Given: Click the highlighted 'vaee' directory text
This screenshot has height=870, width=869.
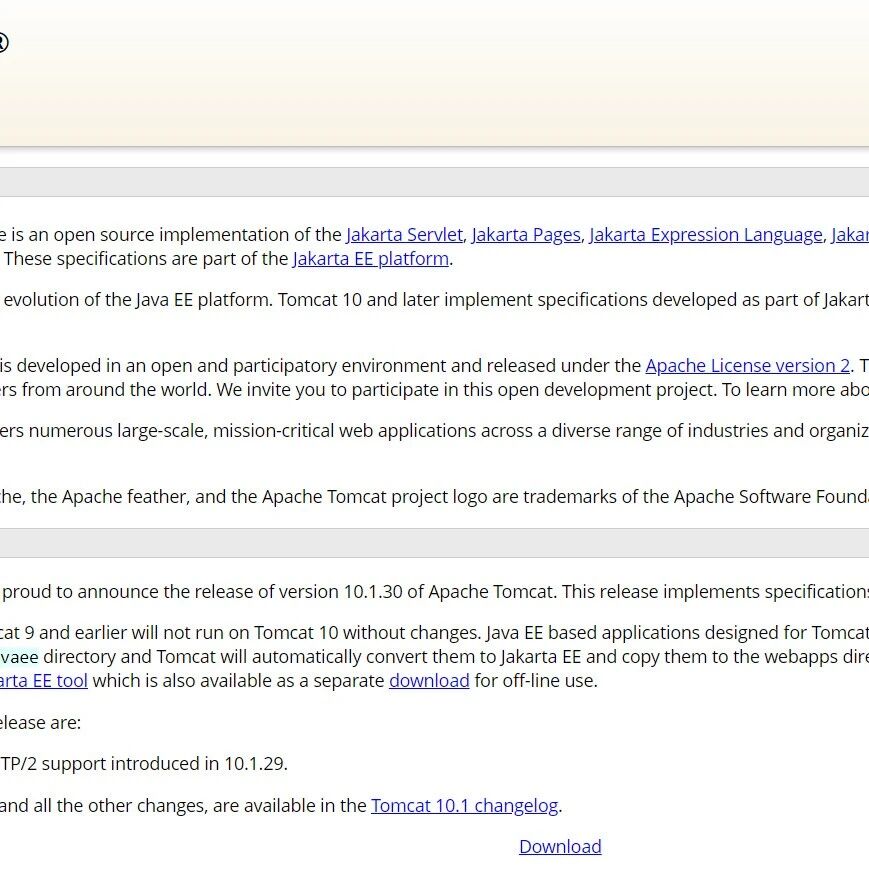Looking at the screenshot, I should (19, 656).
